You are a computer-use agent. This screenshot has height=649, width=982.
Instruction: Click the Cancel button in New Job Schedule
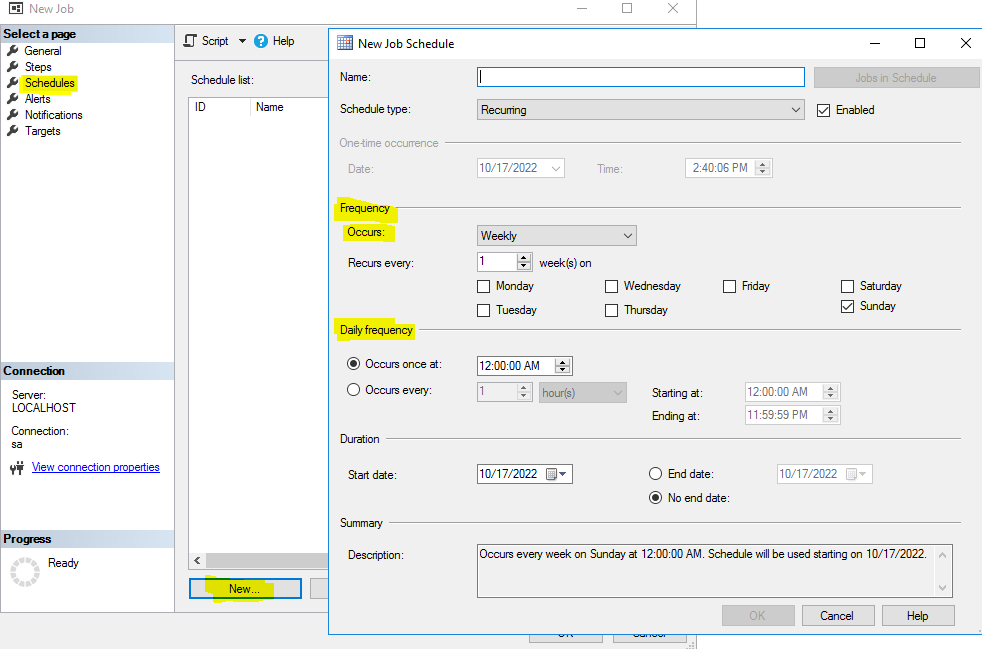[x=837, y=615]
